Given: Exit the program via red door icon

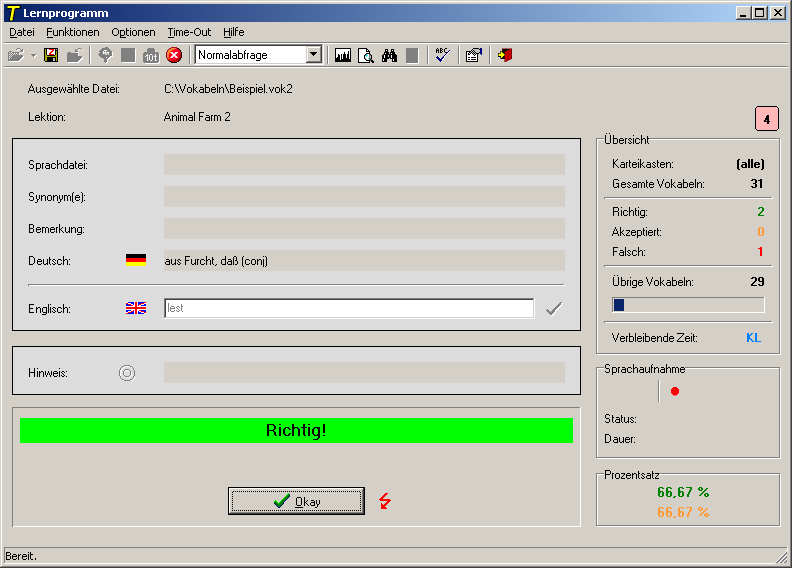Looking at the screenshot, I should (505, 55).
